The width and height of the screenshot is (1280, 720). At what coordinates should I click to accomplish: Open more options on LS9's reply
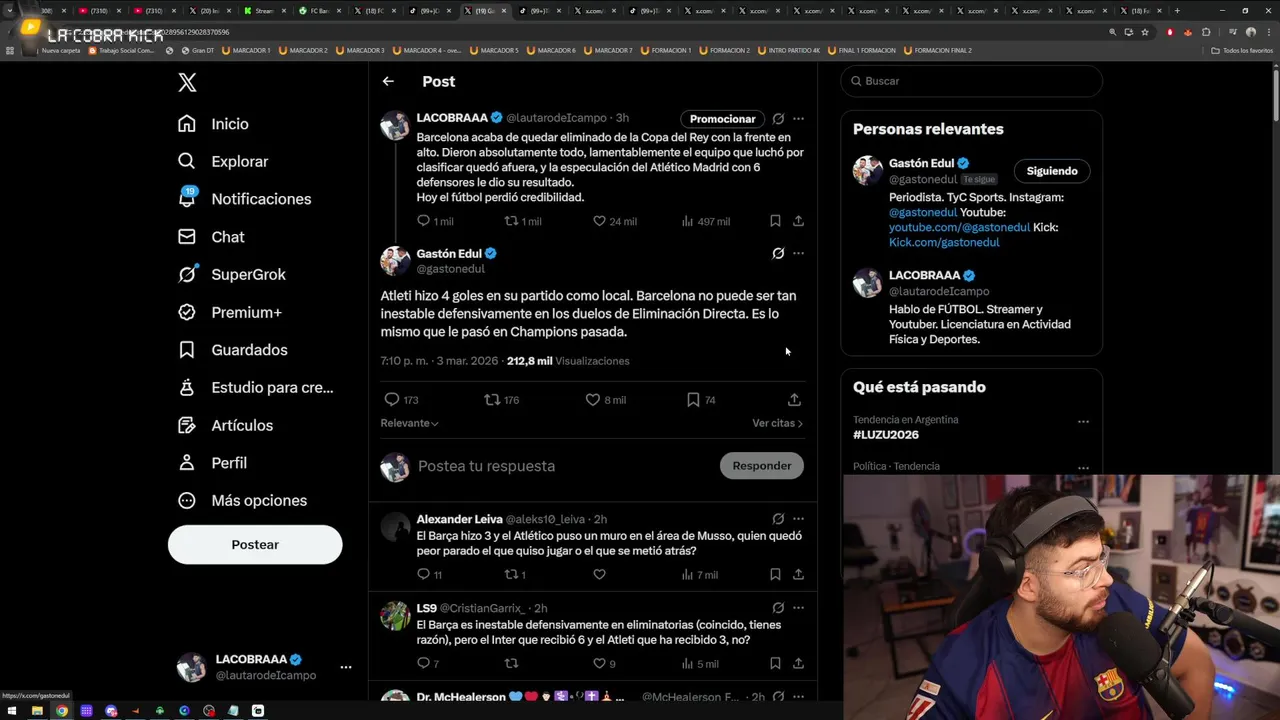coord(798,608)
